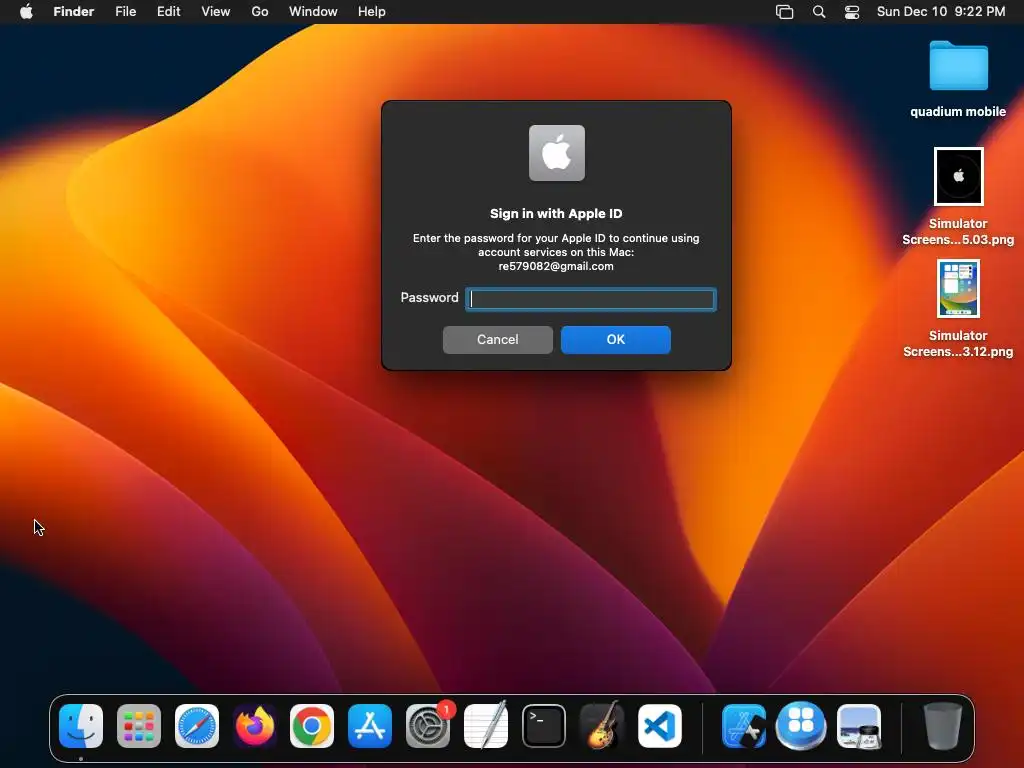Viewport: 1024px width, 768px height.
Task: Open Control Center in menu bar
Action: tap(852, 12)
